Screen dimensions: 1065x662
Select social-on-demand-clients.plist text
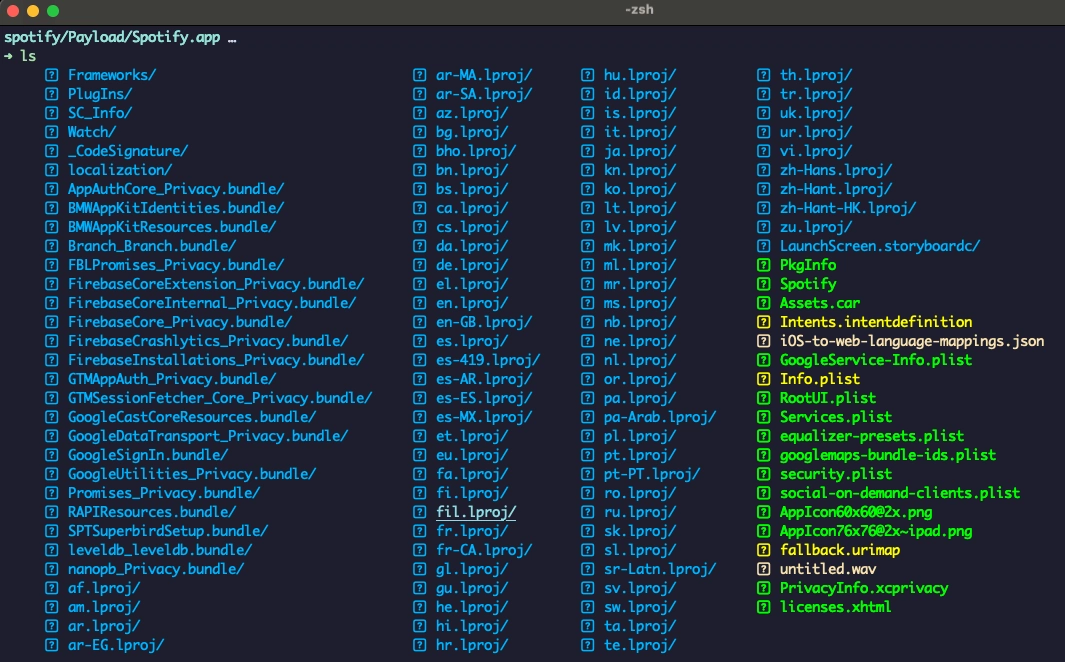point(900,493)
